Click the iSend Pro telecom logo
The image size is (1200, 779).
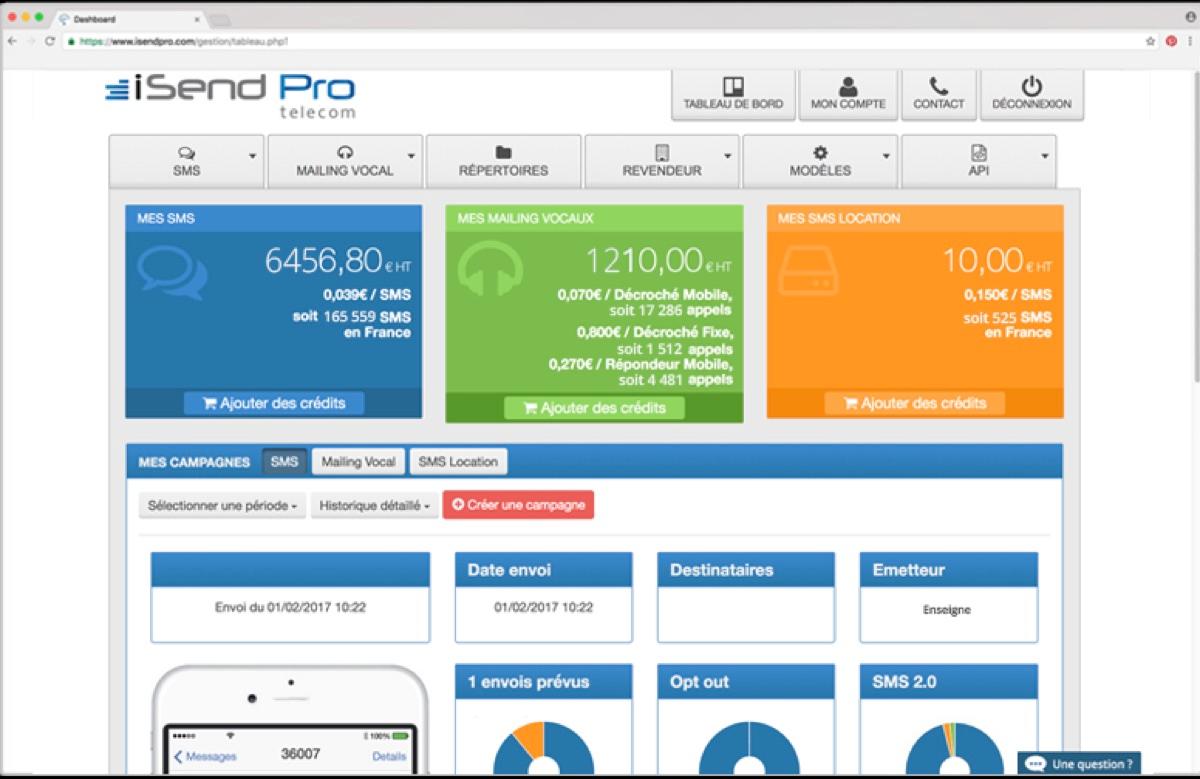(x=226, y=94)
